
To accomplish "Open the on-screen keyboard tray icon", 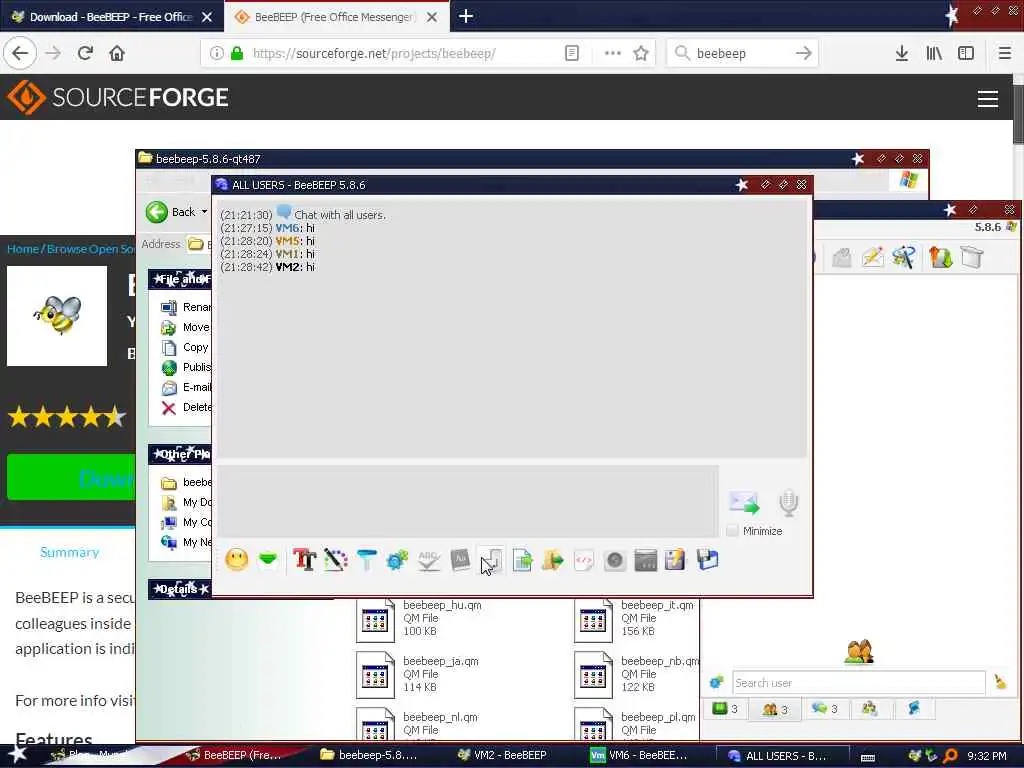I will (x=868, y=756).
